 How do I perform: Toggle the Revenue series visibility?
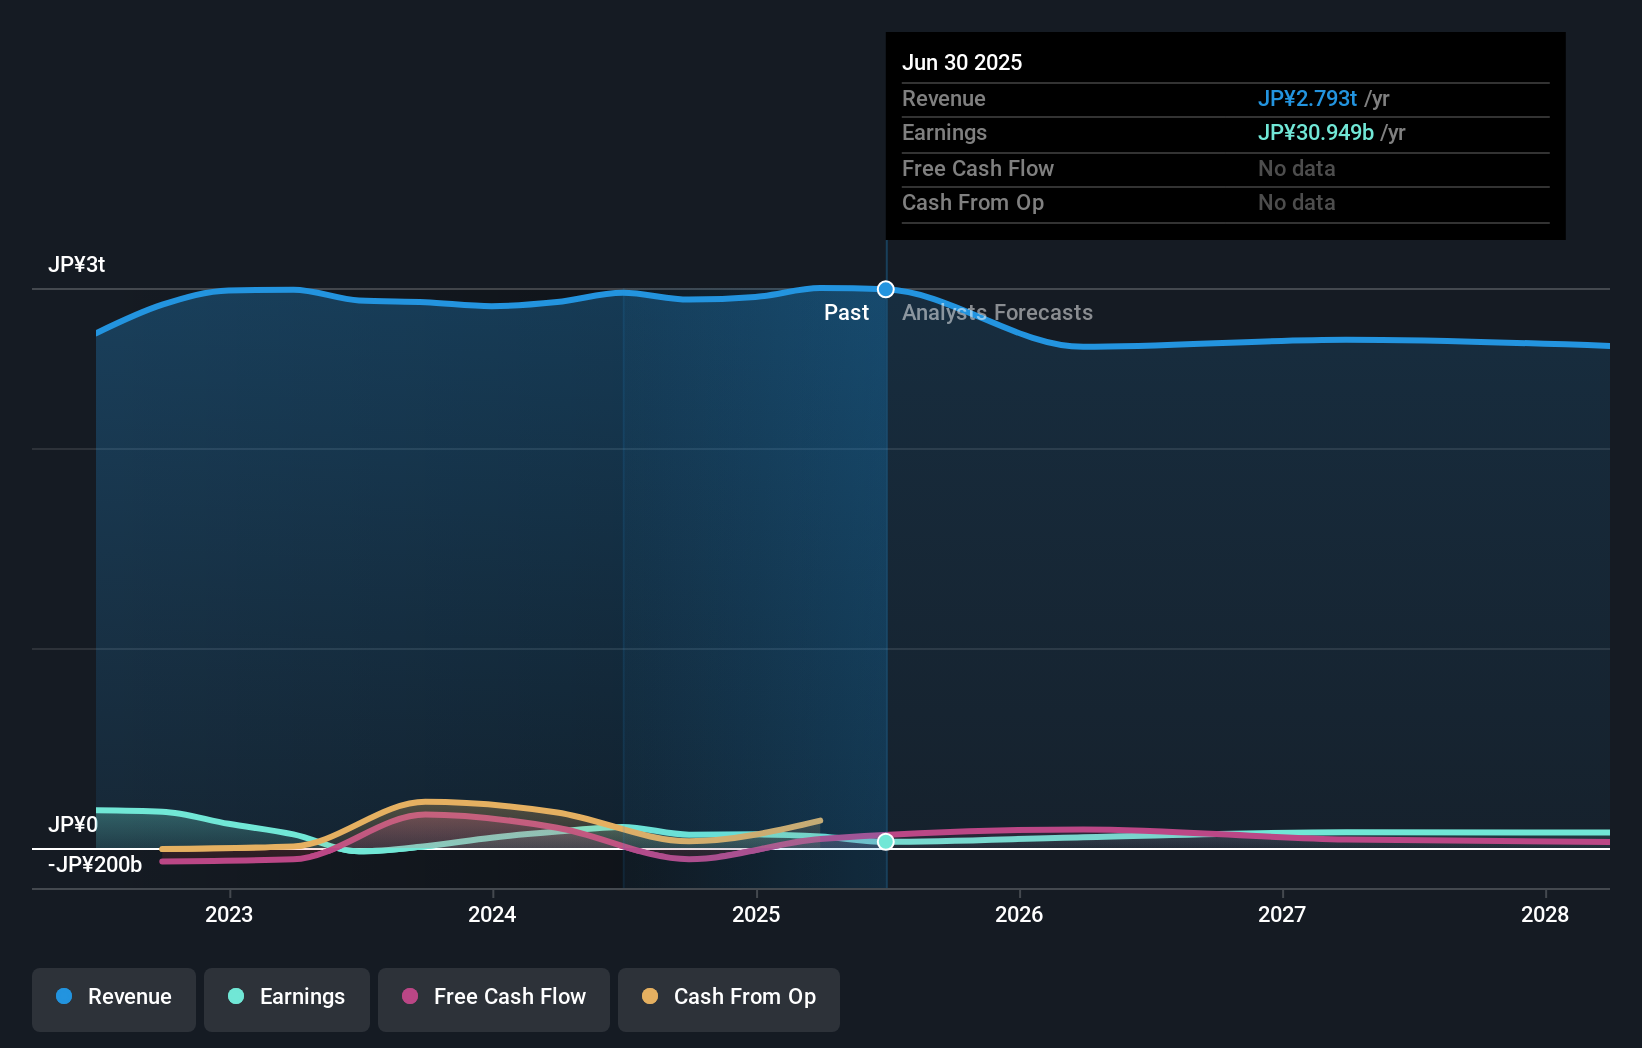coord(113,997)
